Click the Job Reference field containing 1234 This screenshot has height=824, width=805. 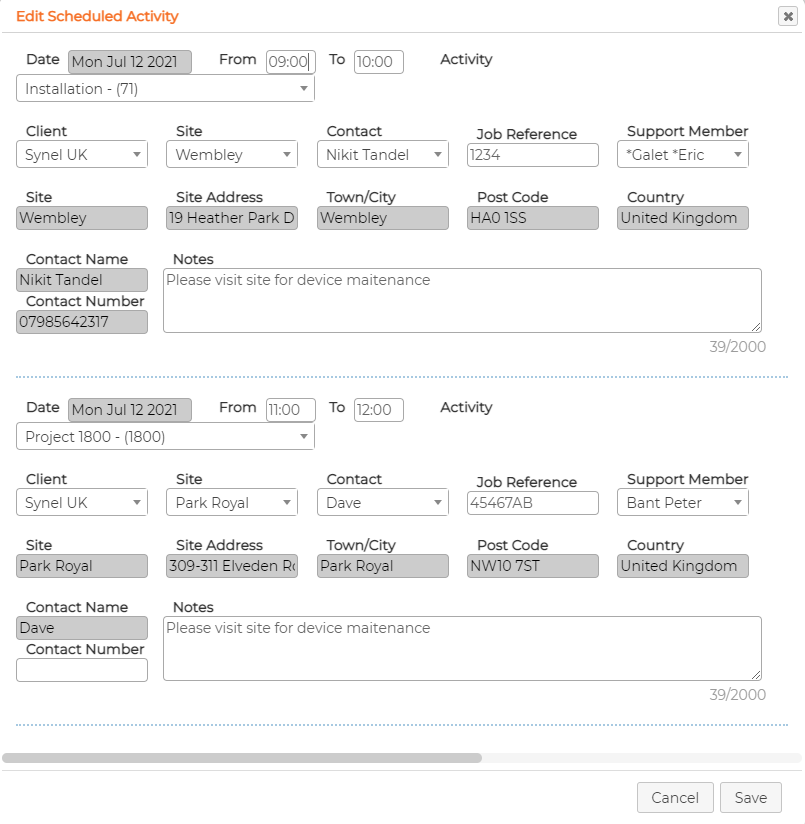[x=533, y=155]
